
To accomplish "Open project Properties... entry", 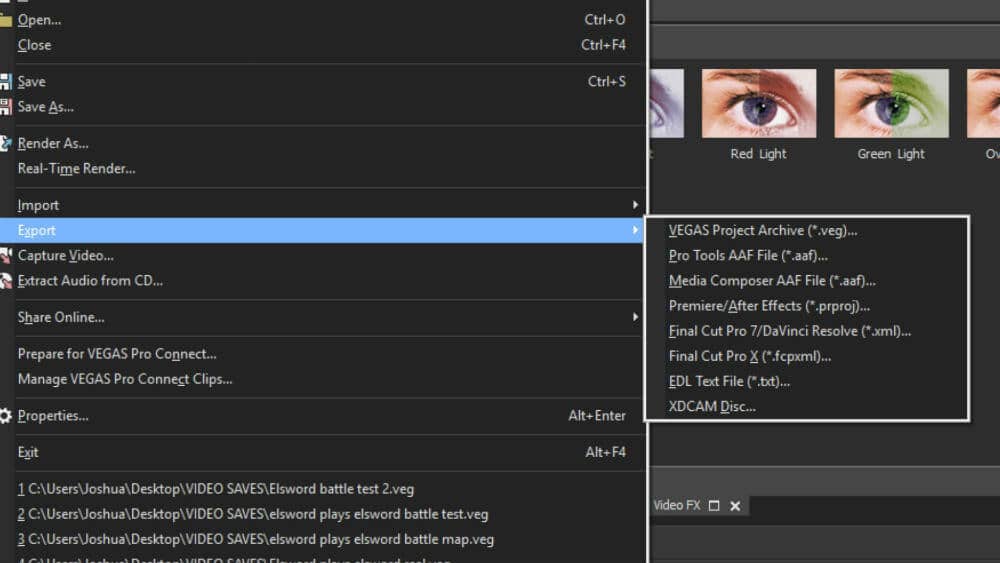I will [x=321, y=416].
